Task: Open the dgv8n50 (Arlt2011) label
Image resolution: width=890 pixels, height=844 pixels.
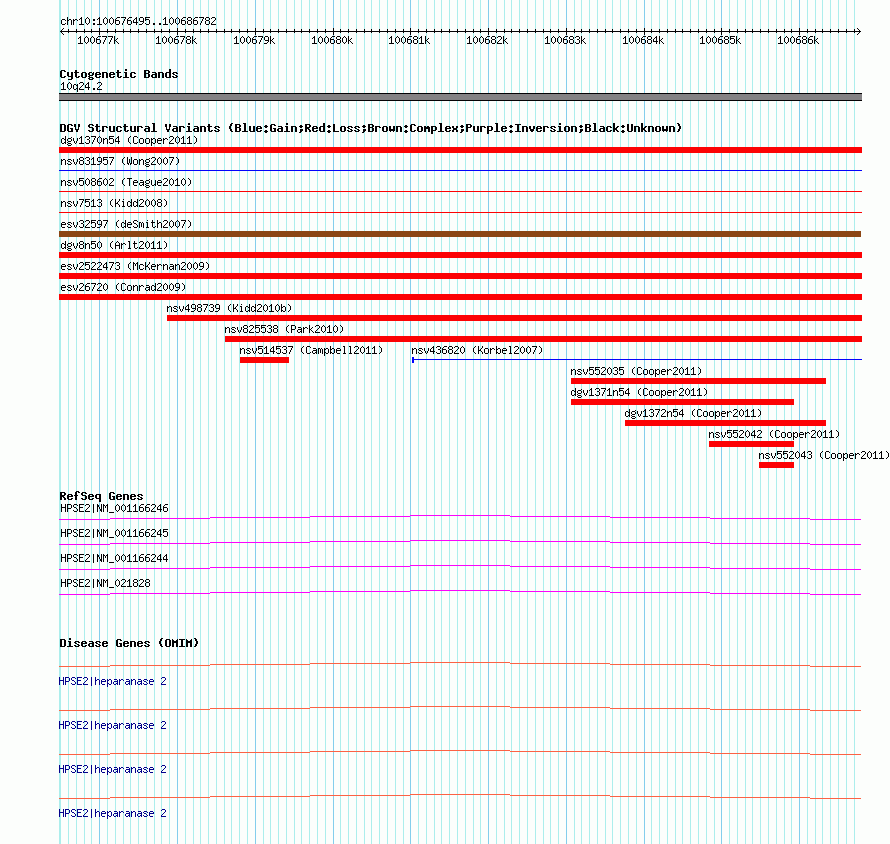Action: tap(114, 245)
